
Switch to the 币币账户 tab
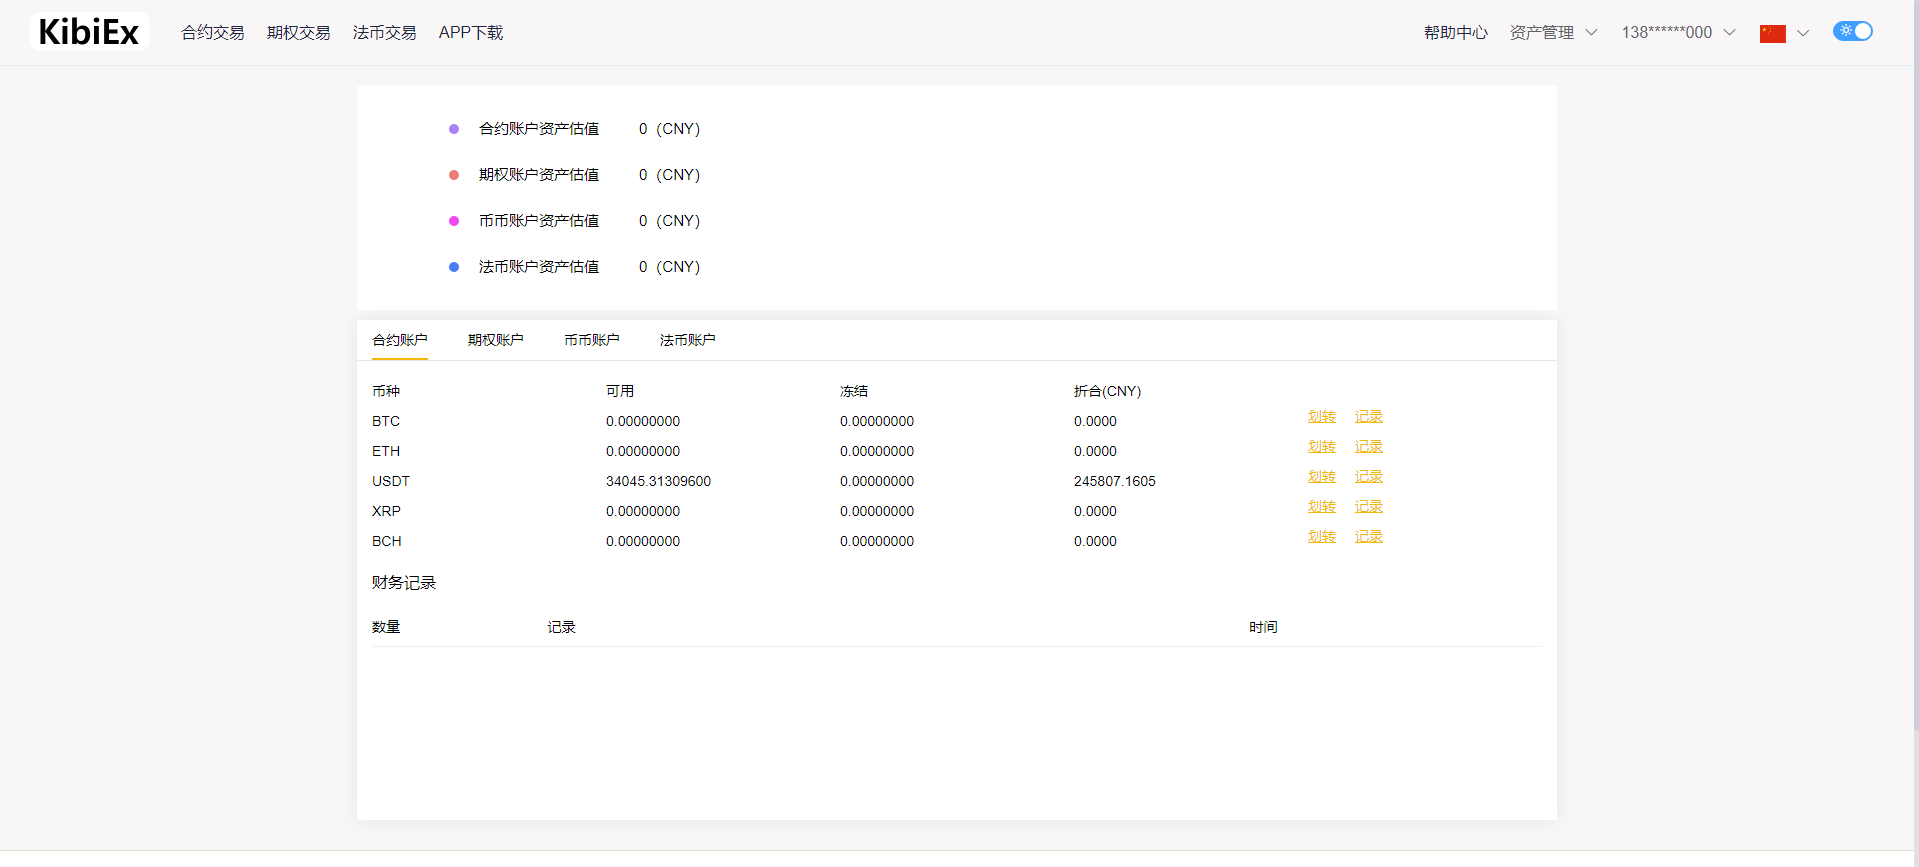tap(592, 340)
